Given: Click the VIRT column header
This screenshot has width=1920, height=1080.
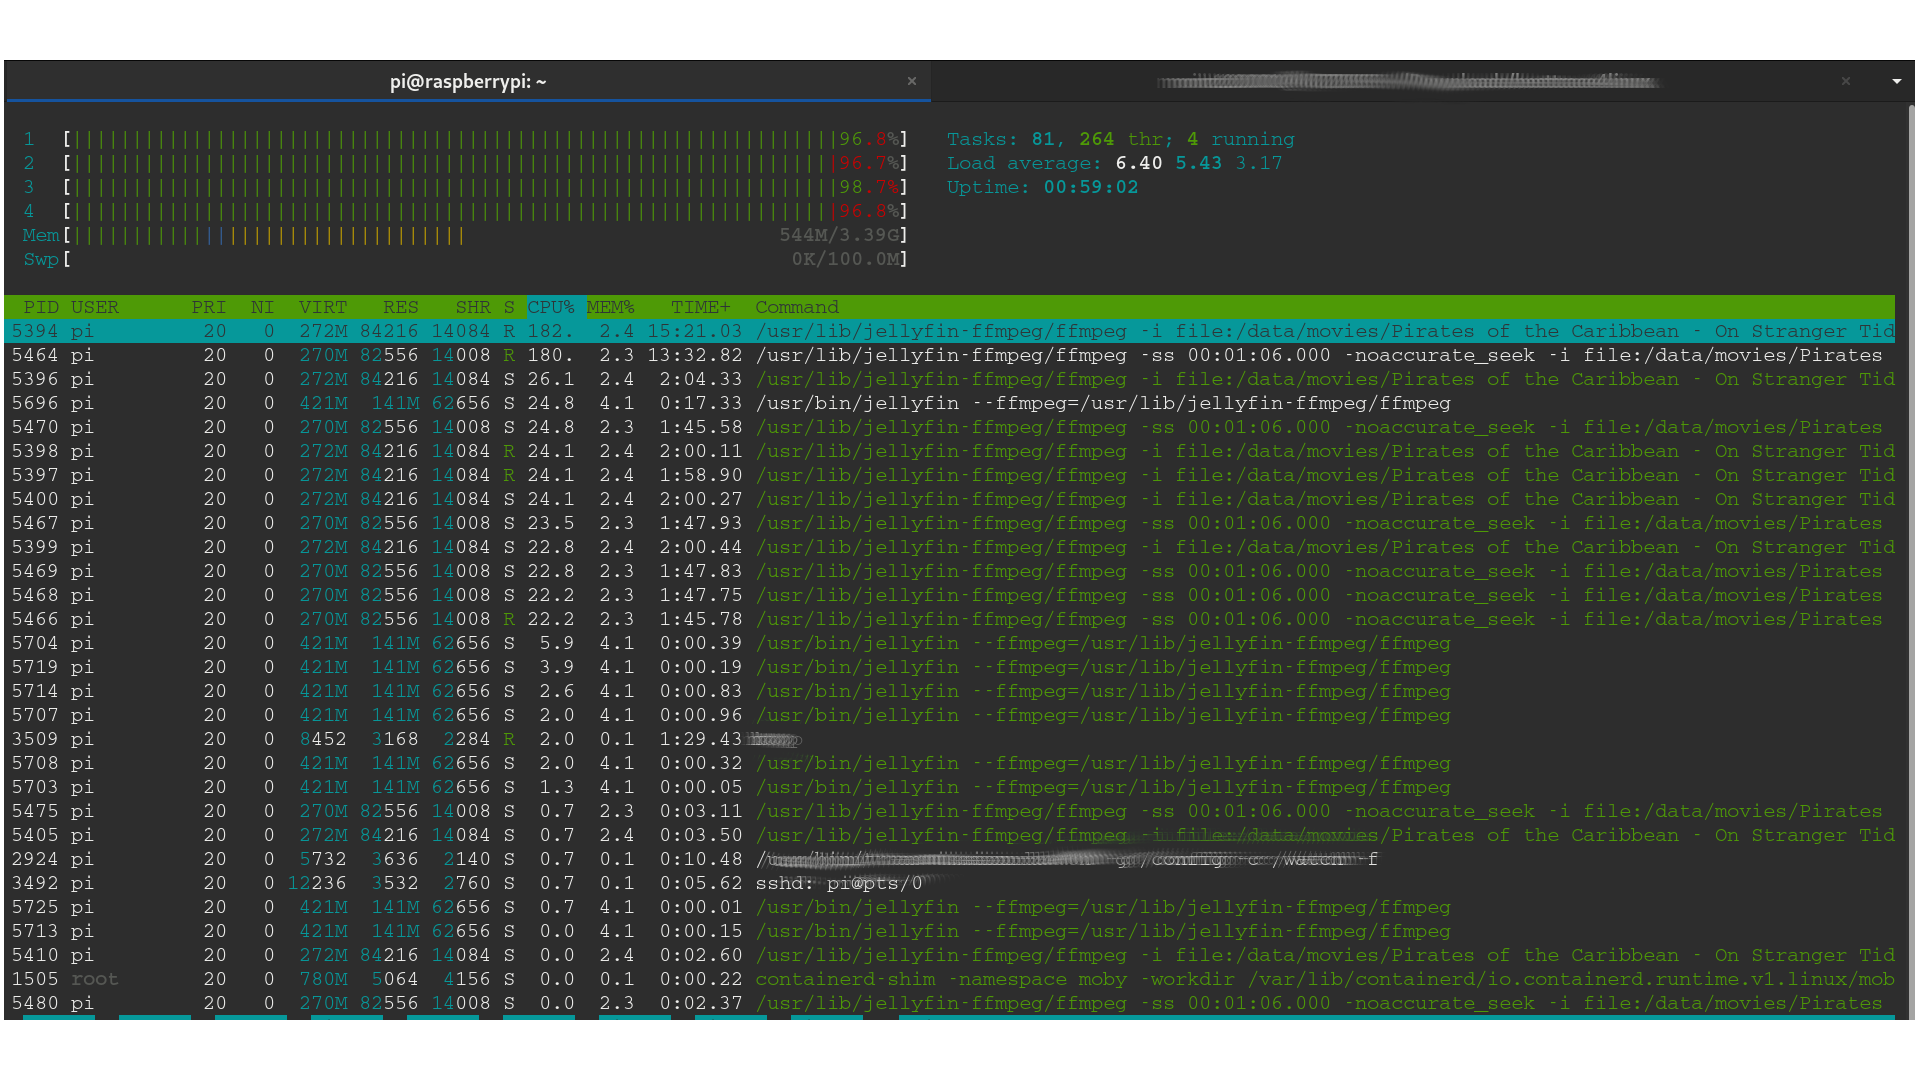Looking at the screenshot, I should 322,307.
